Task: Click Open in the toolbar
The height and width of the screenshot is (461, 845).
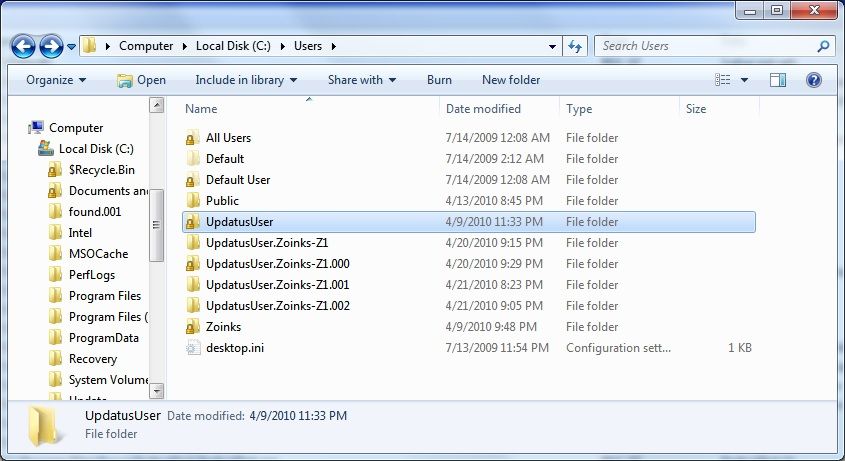Action: 141,80
